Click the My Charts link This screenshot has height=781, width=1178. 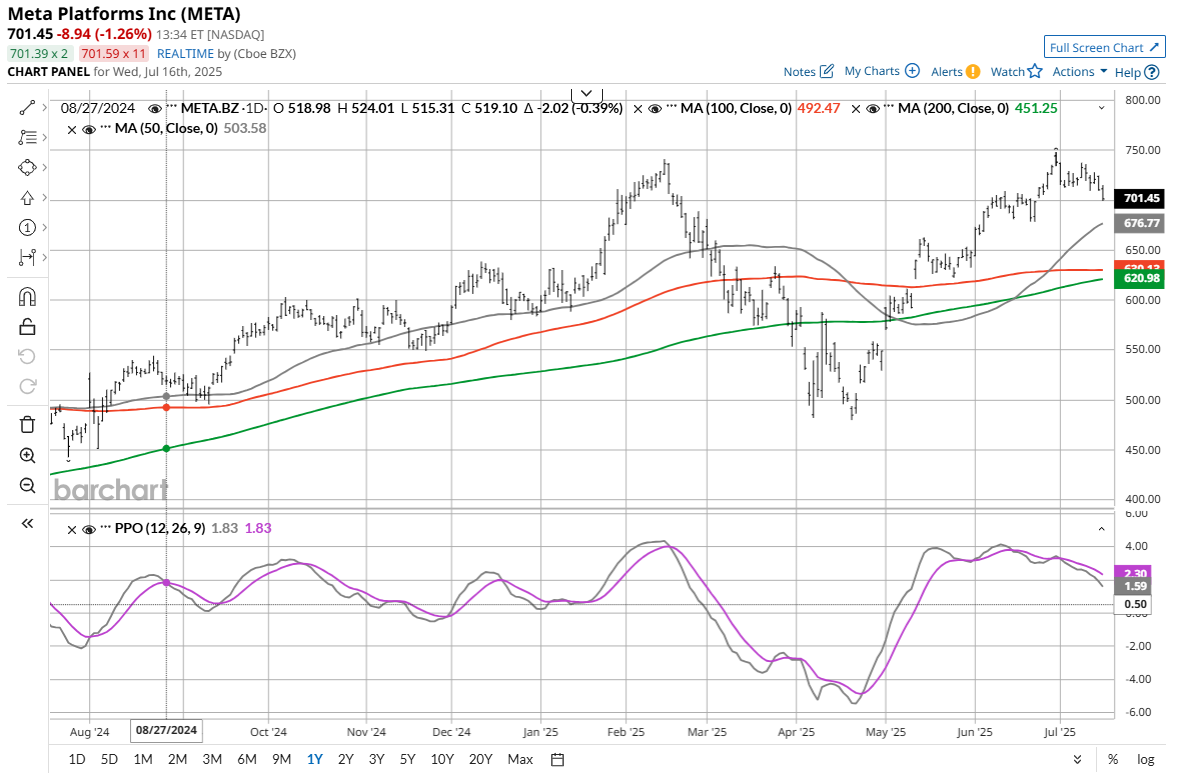871,71
